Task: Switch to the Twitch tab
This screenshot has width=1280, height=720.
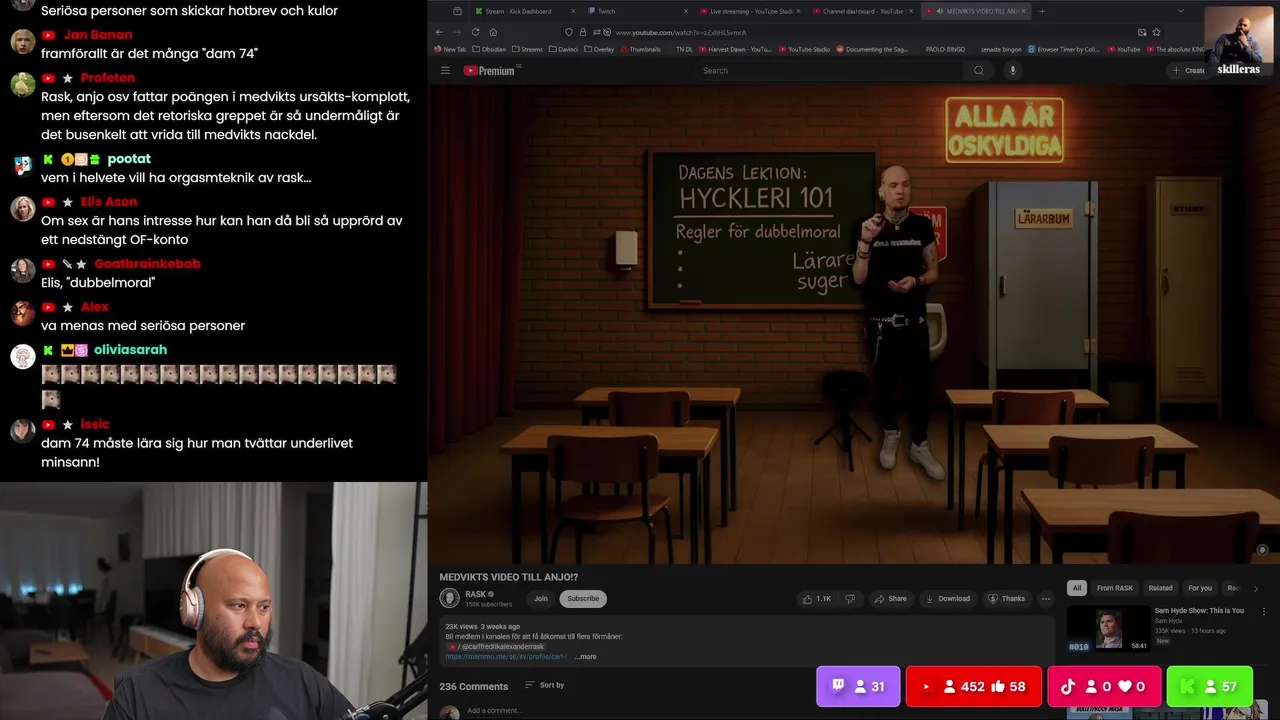Action: click(x=639, y=11)
